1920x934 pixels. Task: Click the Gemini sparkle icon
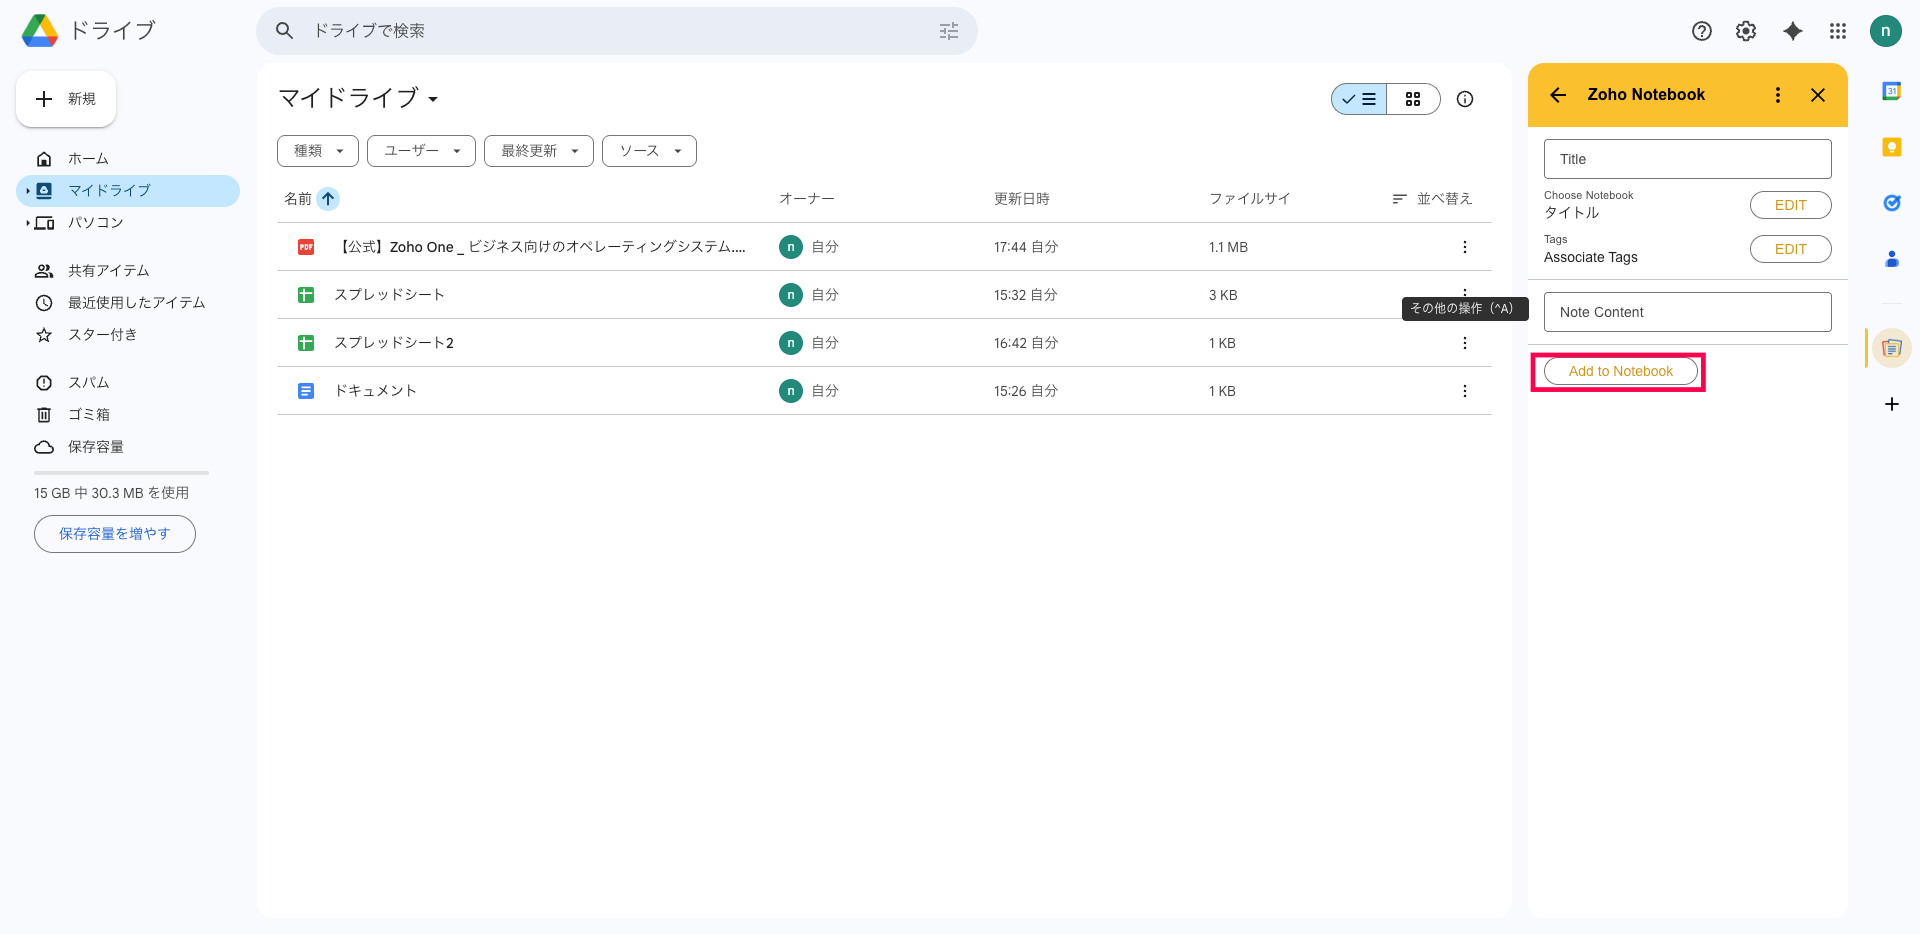[x=1793, y=31]
